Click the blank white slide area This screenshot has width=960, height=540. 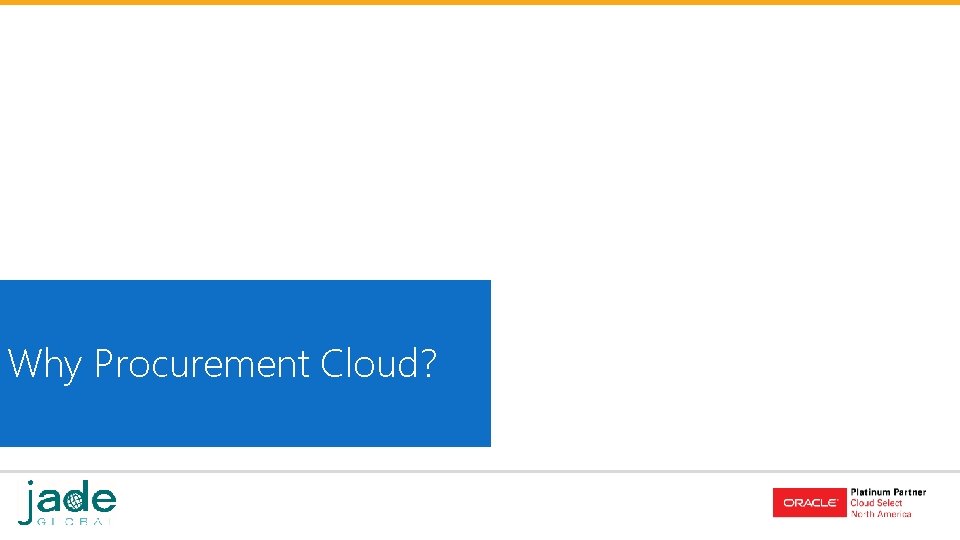point(480,141)
